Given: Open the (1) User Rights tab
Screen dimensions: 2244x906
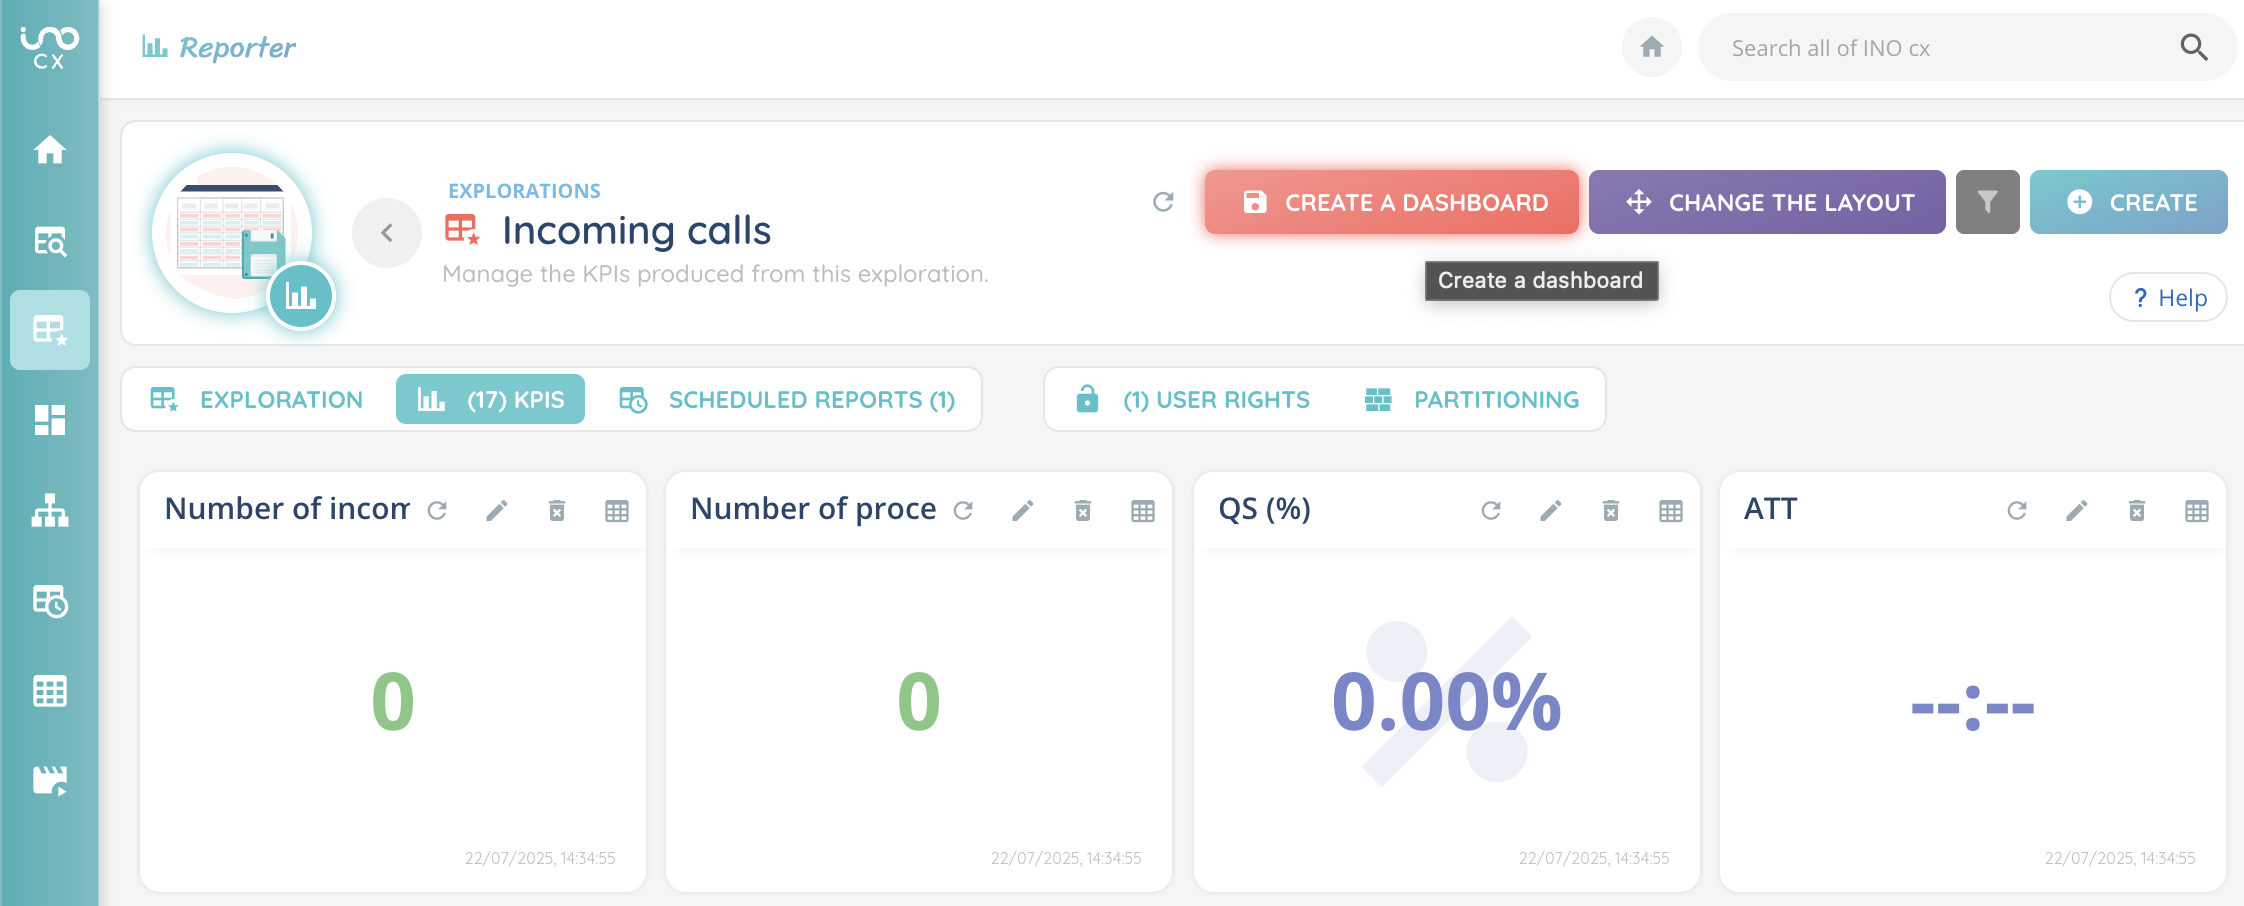Looking at the screenshot, I should coord(1193,400).
